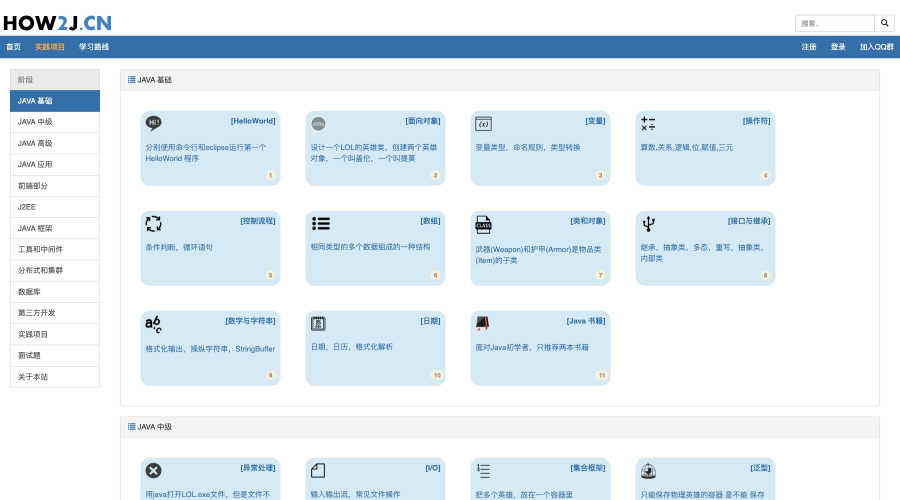Open the 首页 nav item
The image size is (900, 500).
pyautogui.click(x=13, y=47)
